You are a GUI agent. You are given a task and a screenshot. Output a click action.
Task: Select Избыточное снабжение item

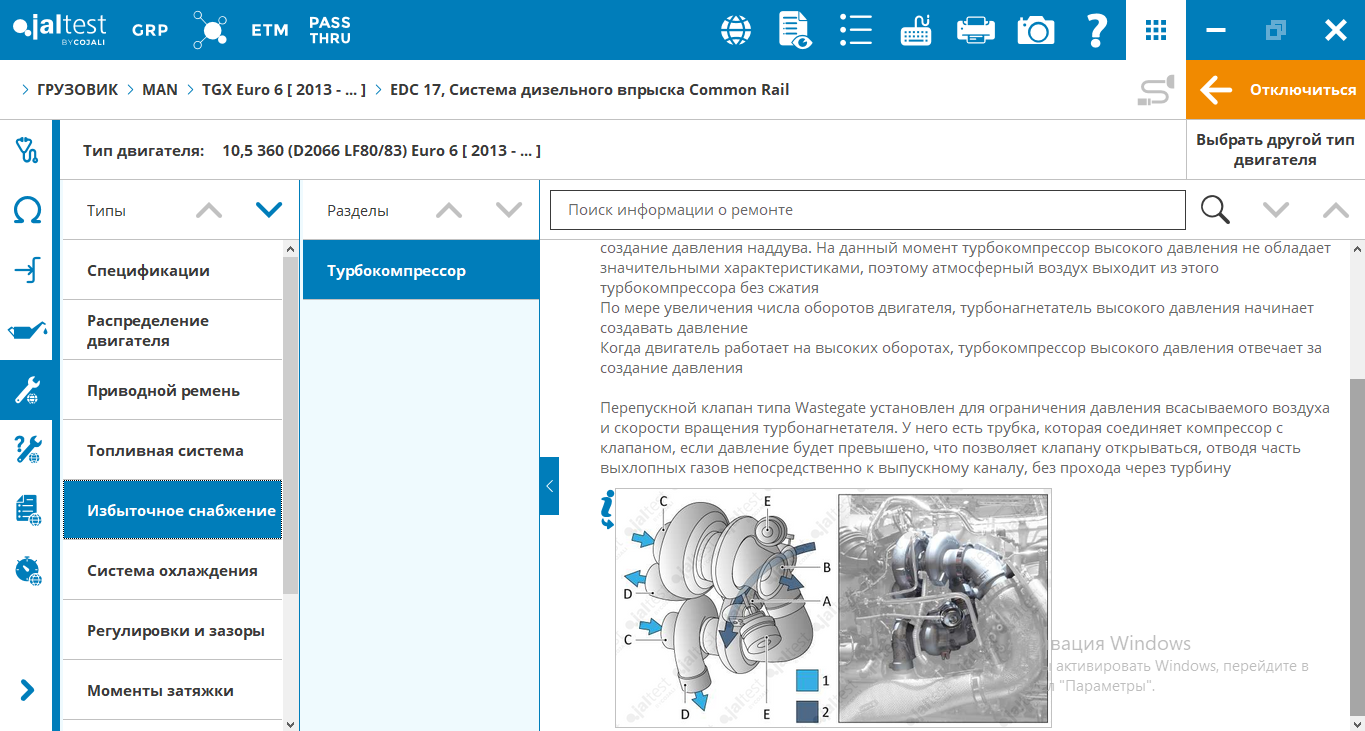pyautogui.click(x=172, y=510)
